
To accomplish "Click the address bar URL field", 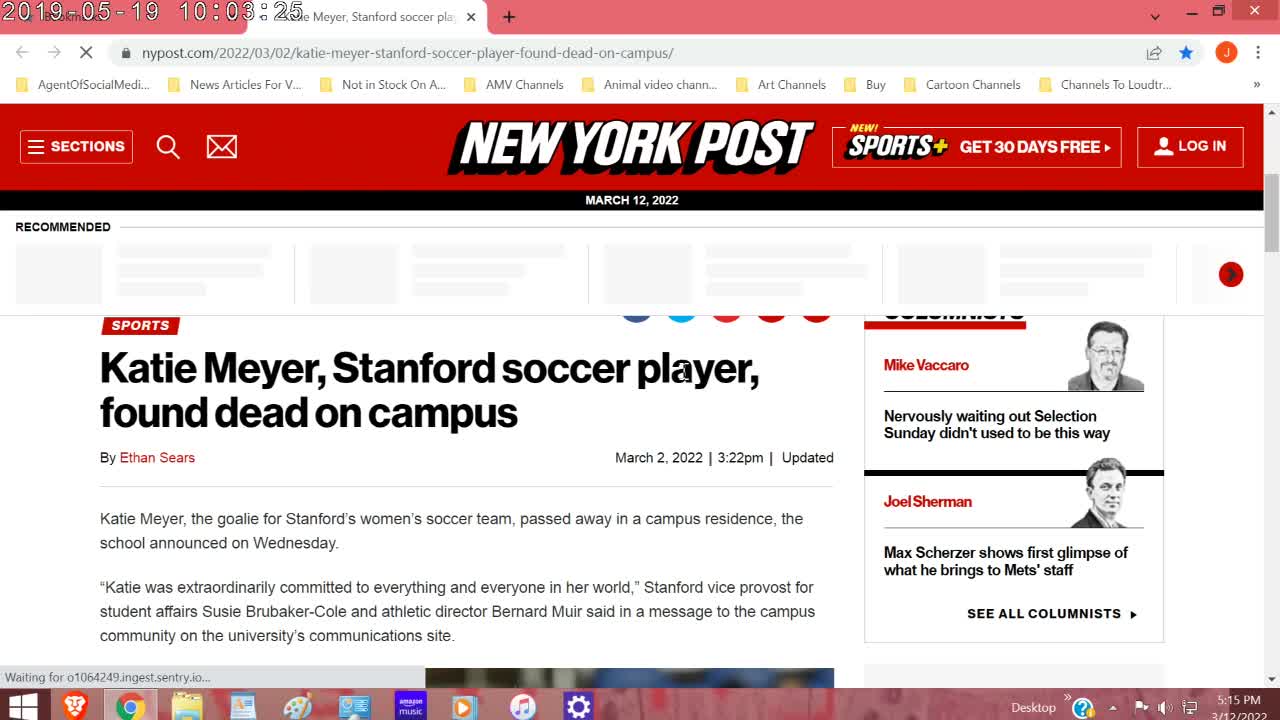I will coord(407,53).
